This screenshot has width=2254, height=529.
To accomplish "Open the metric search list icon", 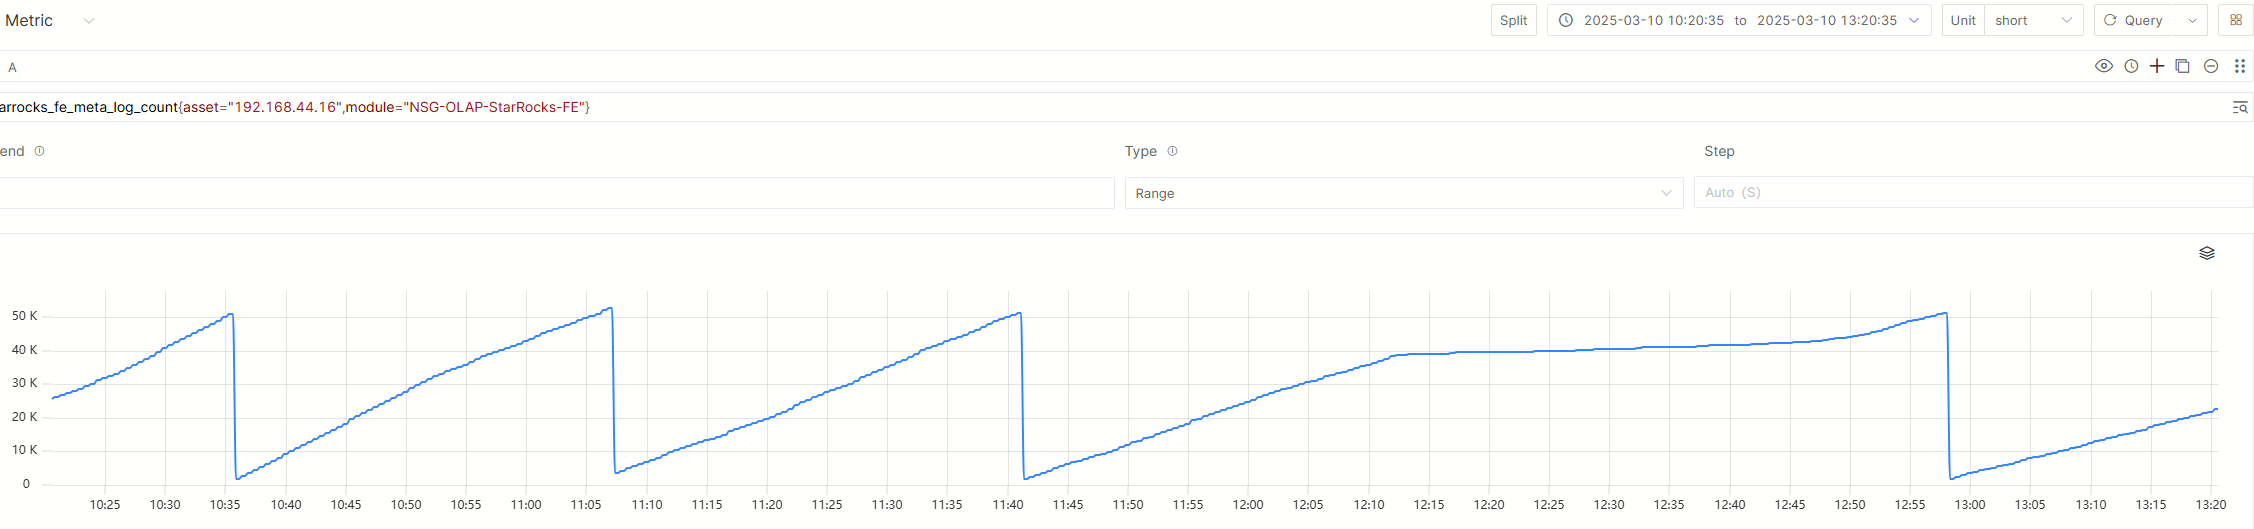I will click(2240, 107).
